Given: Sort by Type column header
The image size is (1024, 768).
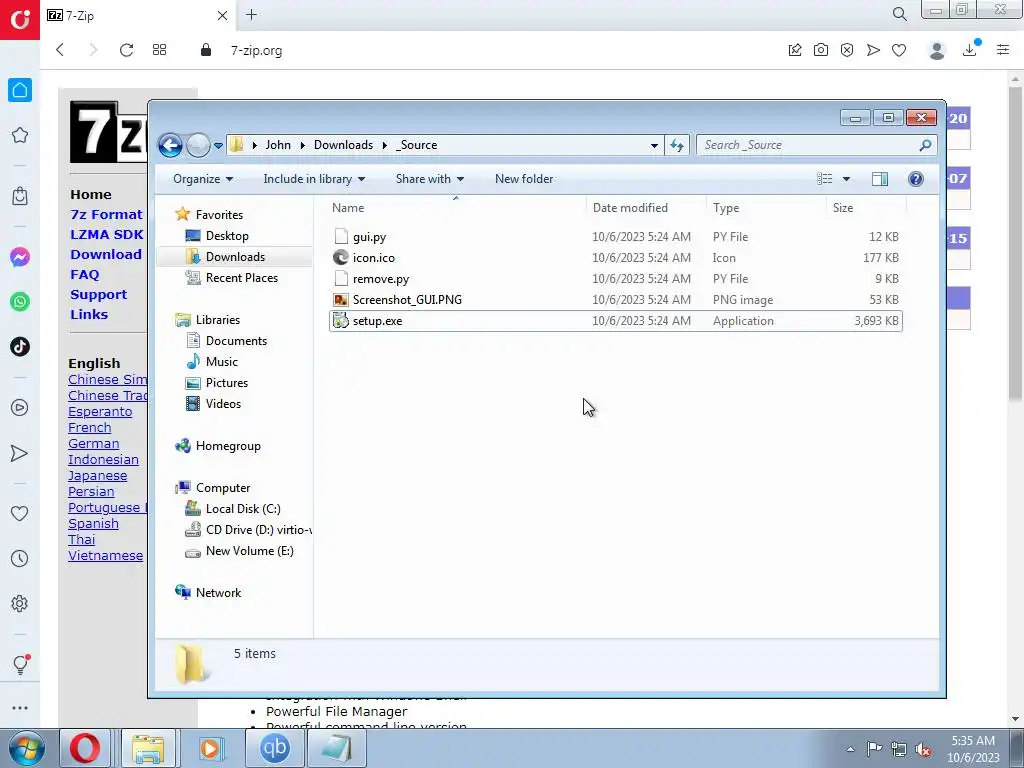Looking at the screenshot, I should click(x=766, y=208).
